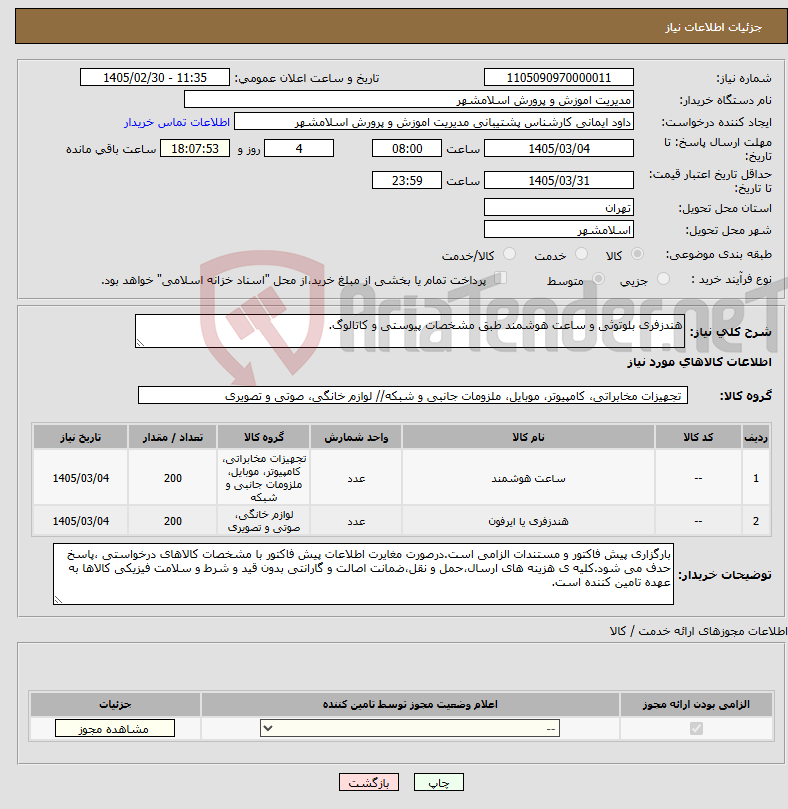Expand the permit status dropdown

(410, 729)
